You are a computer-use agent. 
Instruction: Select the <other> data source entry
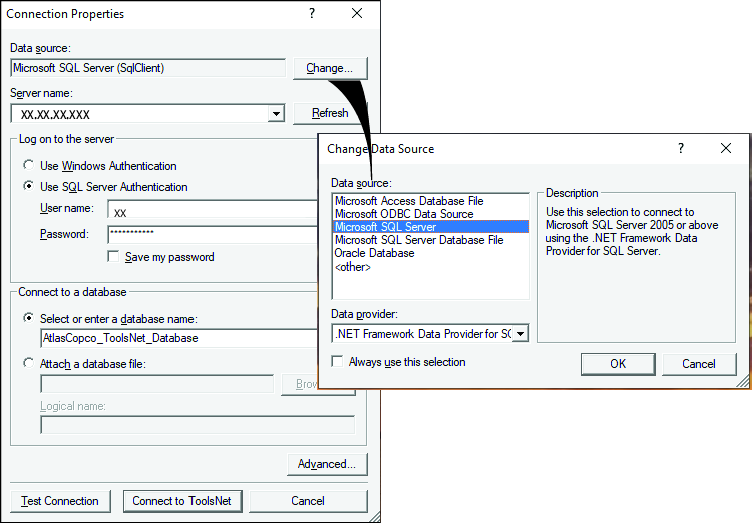point(430,267)
